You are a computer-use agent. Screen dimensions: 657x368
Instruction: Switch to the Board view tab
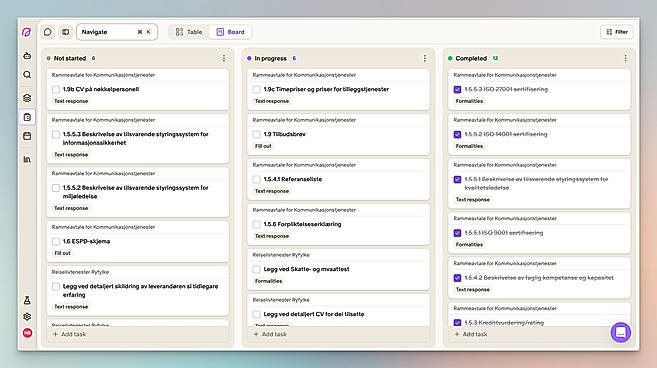click(230, 32)
